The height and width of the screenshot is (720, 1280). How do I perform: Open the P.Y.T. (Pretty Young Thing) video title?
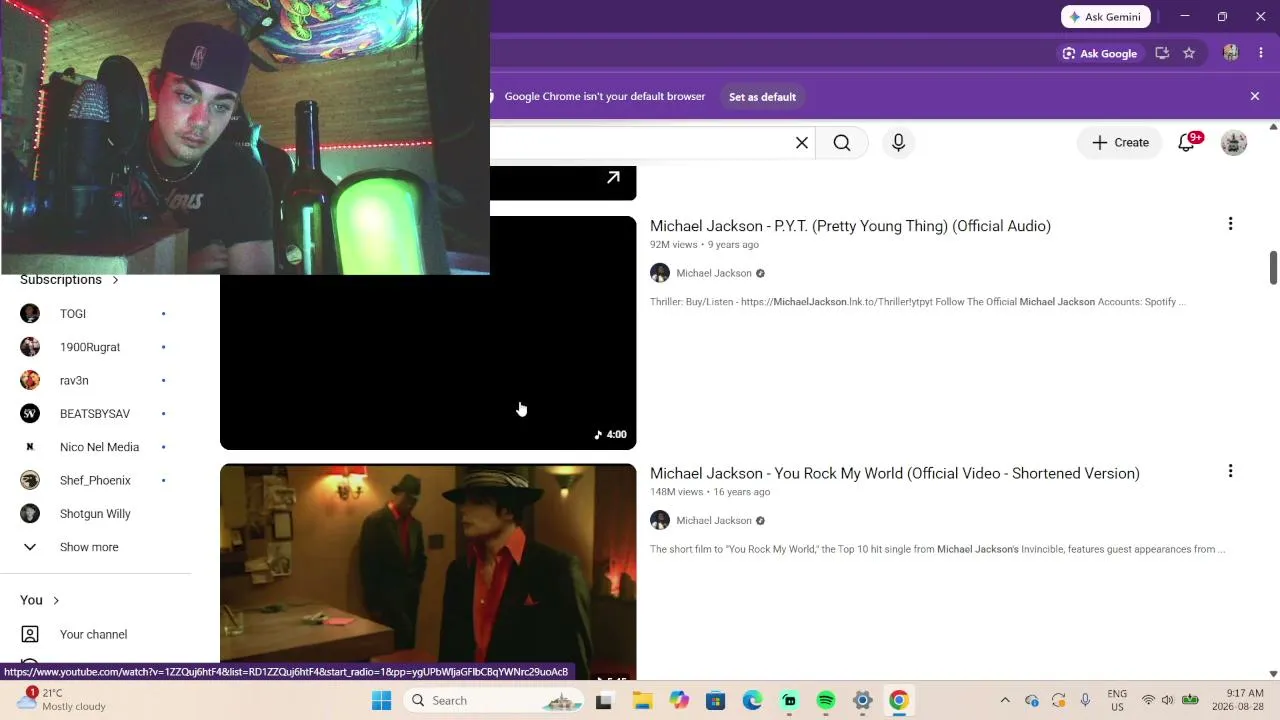point(850,226)
